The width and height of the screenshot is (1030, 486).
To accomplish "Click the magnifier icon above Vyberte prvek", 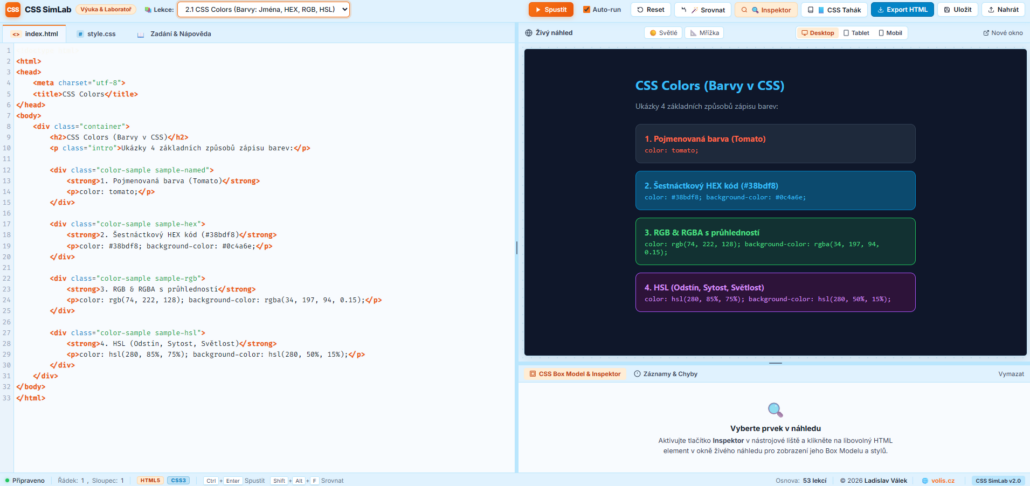I will (775, 410).
